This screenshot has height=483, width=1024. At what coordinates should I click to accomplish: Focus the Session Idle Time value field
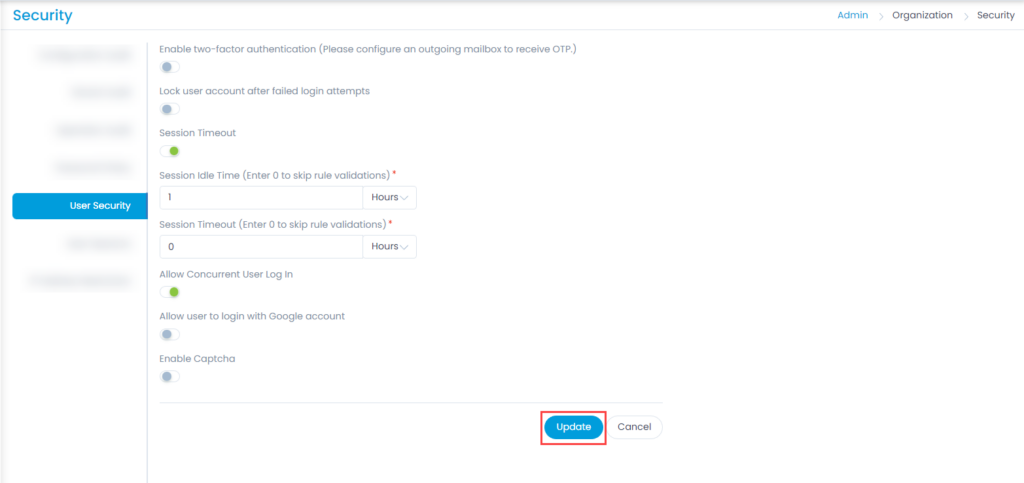click(x=261, y=198)
